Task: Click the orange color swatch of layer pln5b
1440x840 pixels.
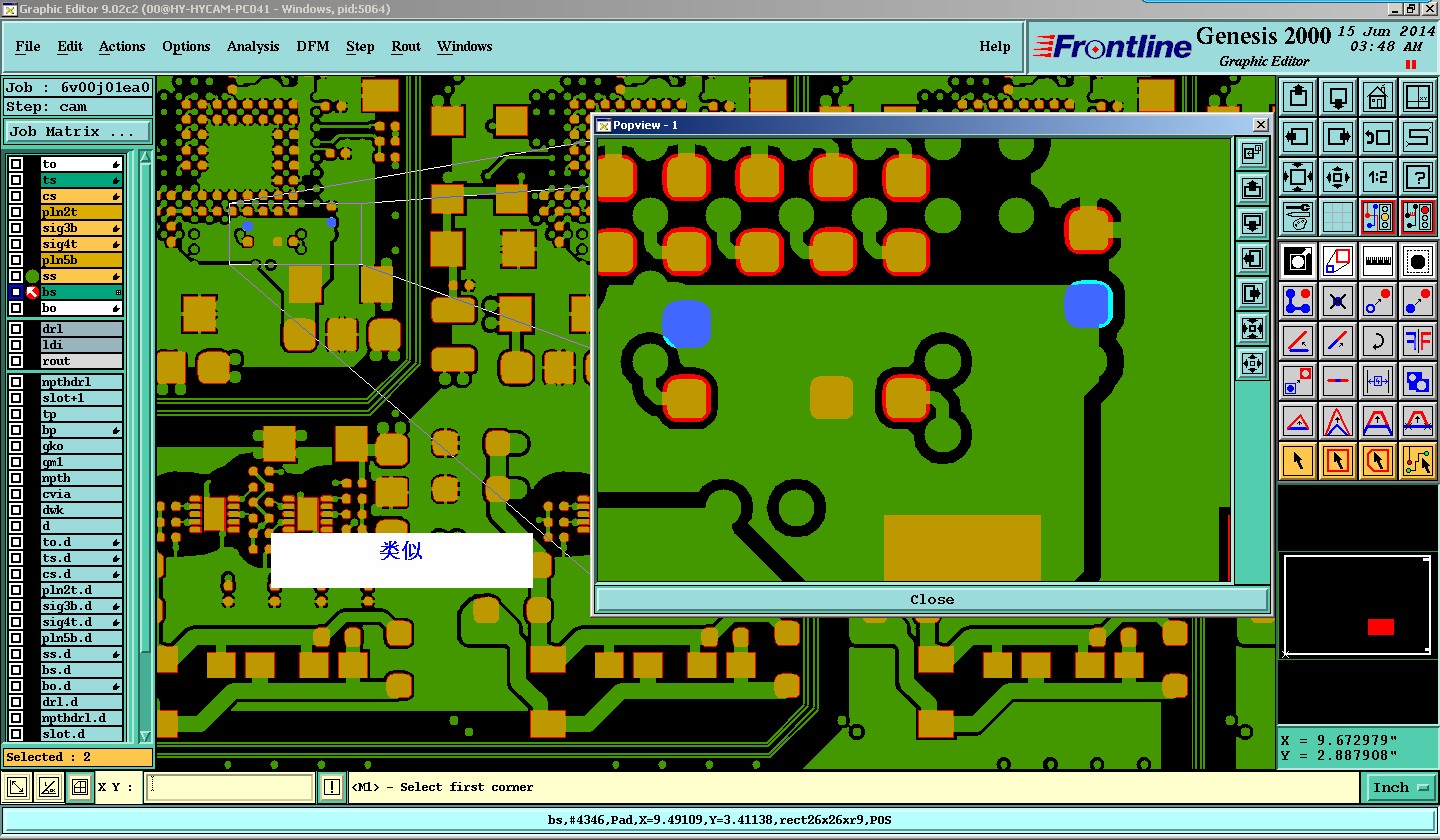Action: (81, 260)
